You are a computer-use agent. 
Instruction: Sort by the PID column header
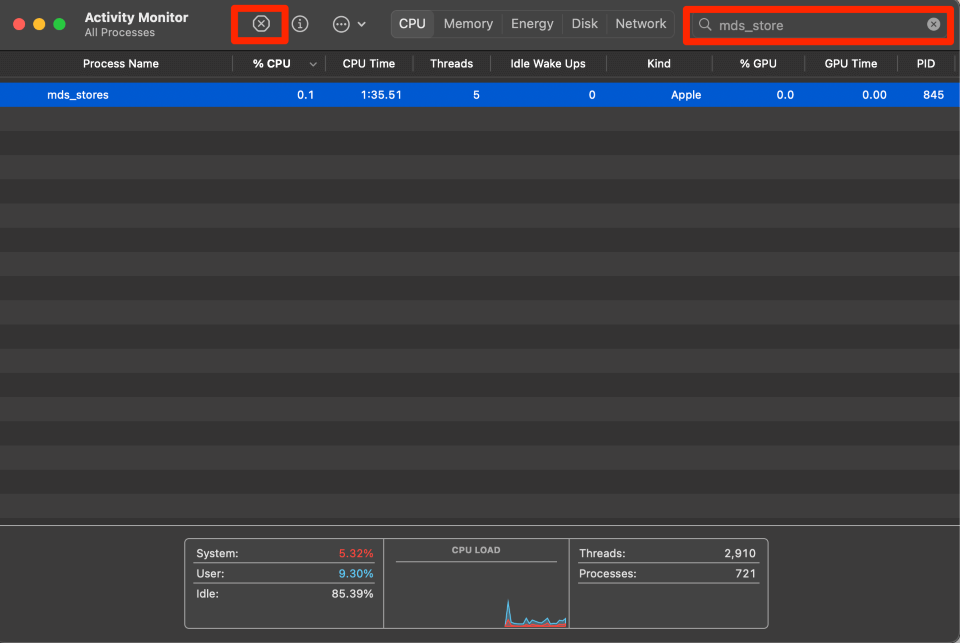925,64
